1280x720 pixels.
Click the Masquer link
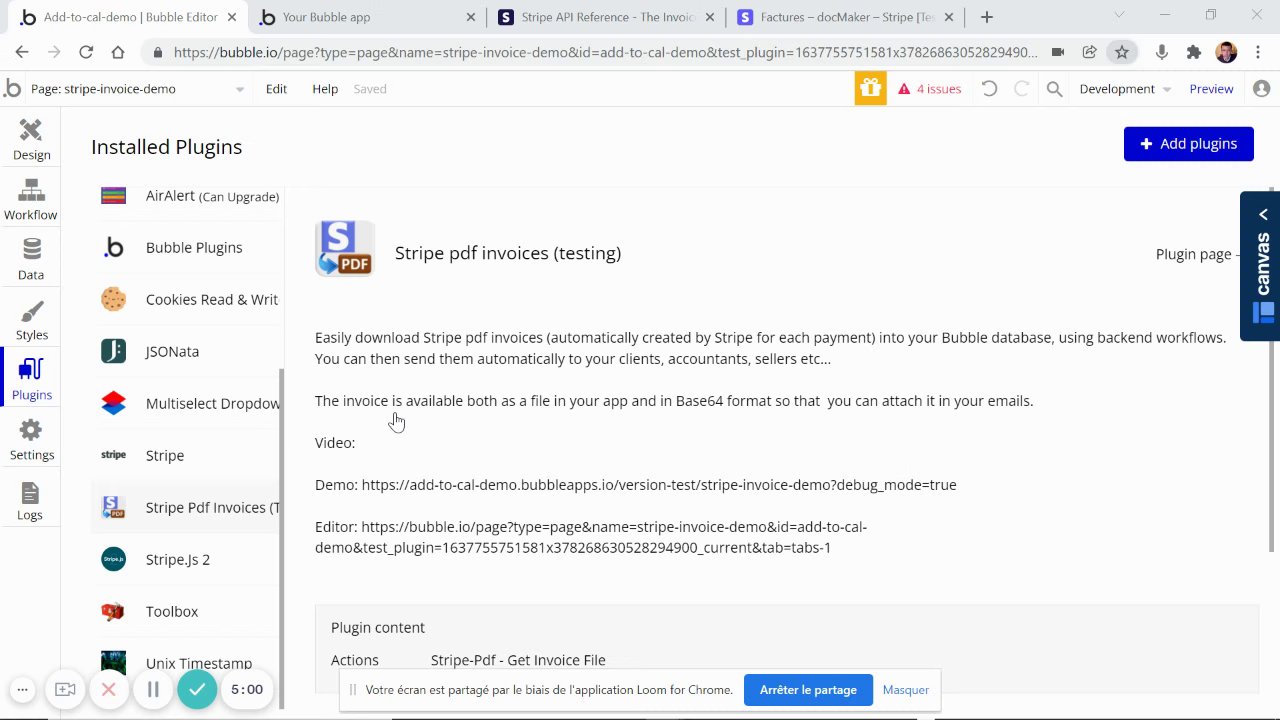click(905, 690)
